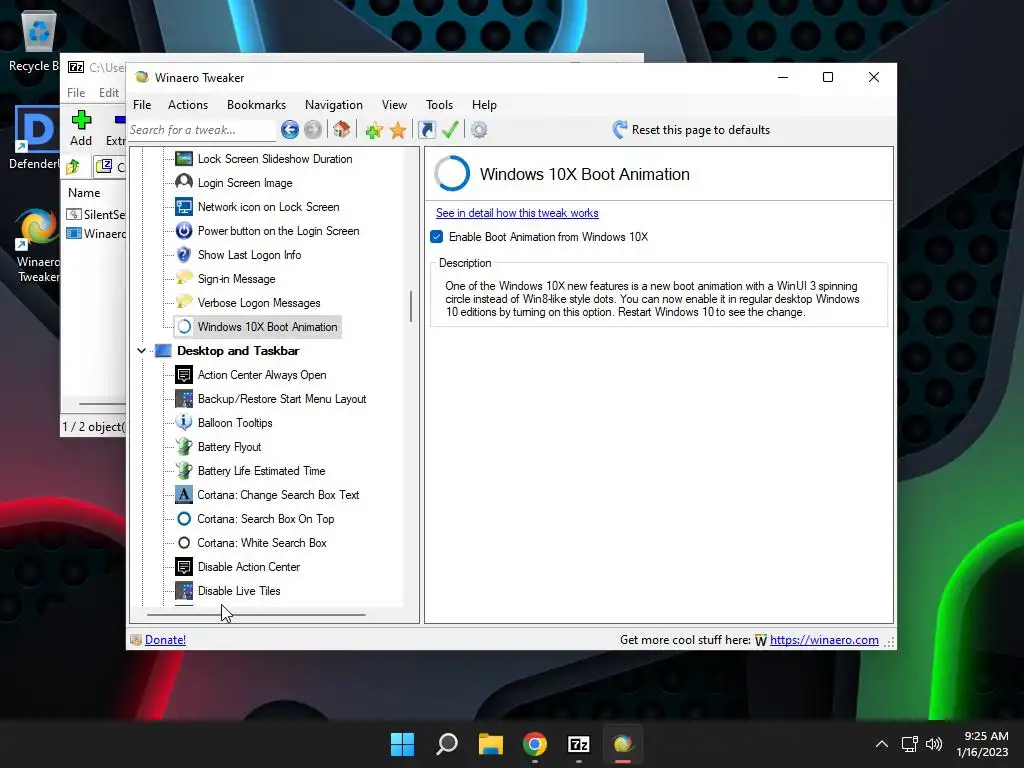Open settings gear icon in toolbar
Viewport: 1024px width, 768px height.
coord(479,130)
